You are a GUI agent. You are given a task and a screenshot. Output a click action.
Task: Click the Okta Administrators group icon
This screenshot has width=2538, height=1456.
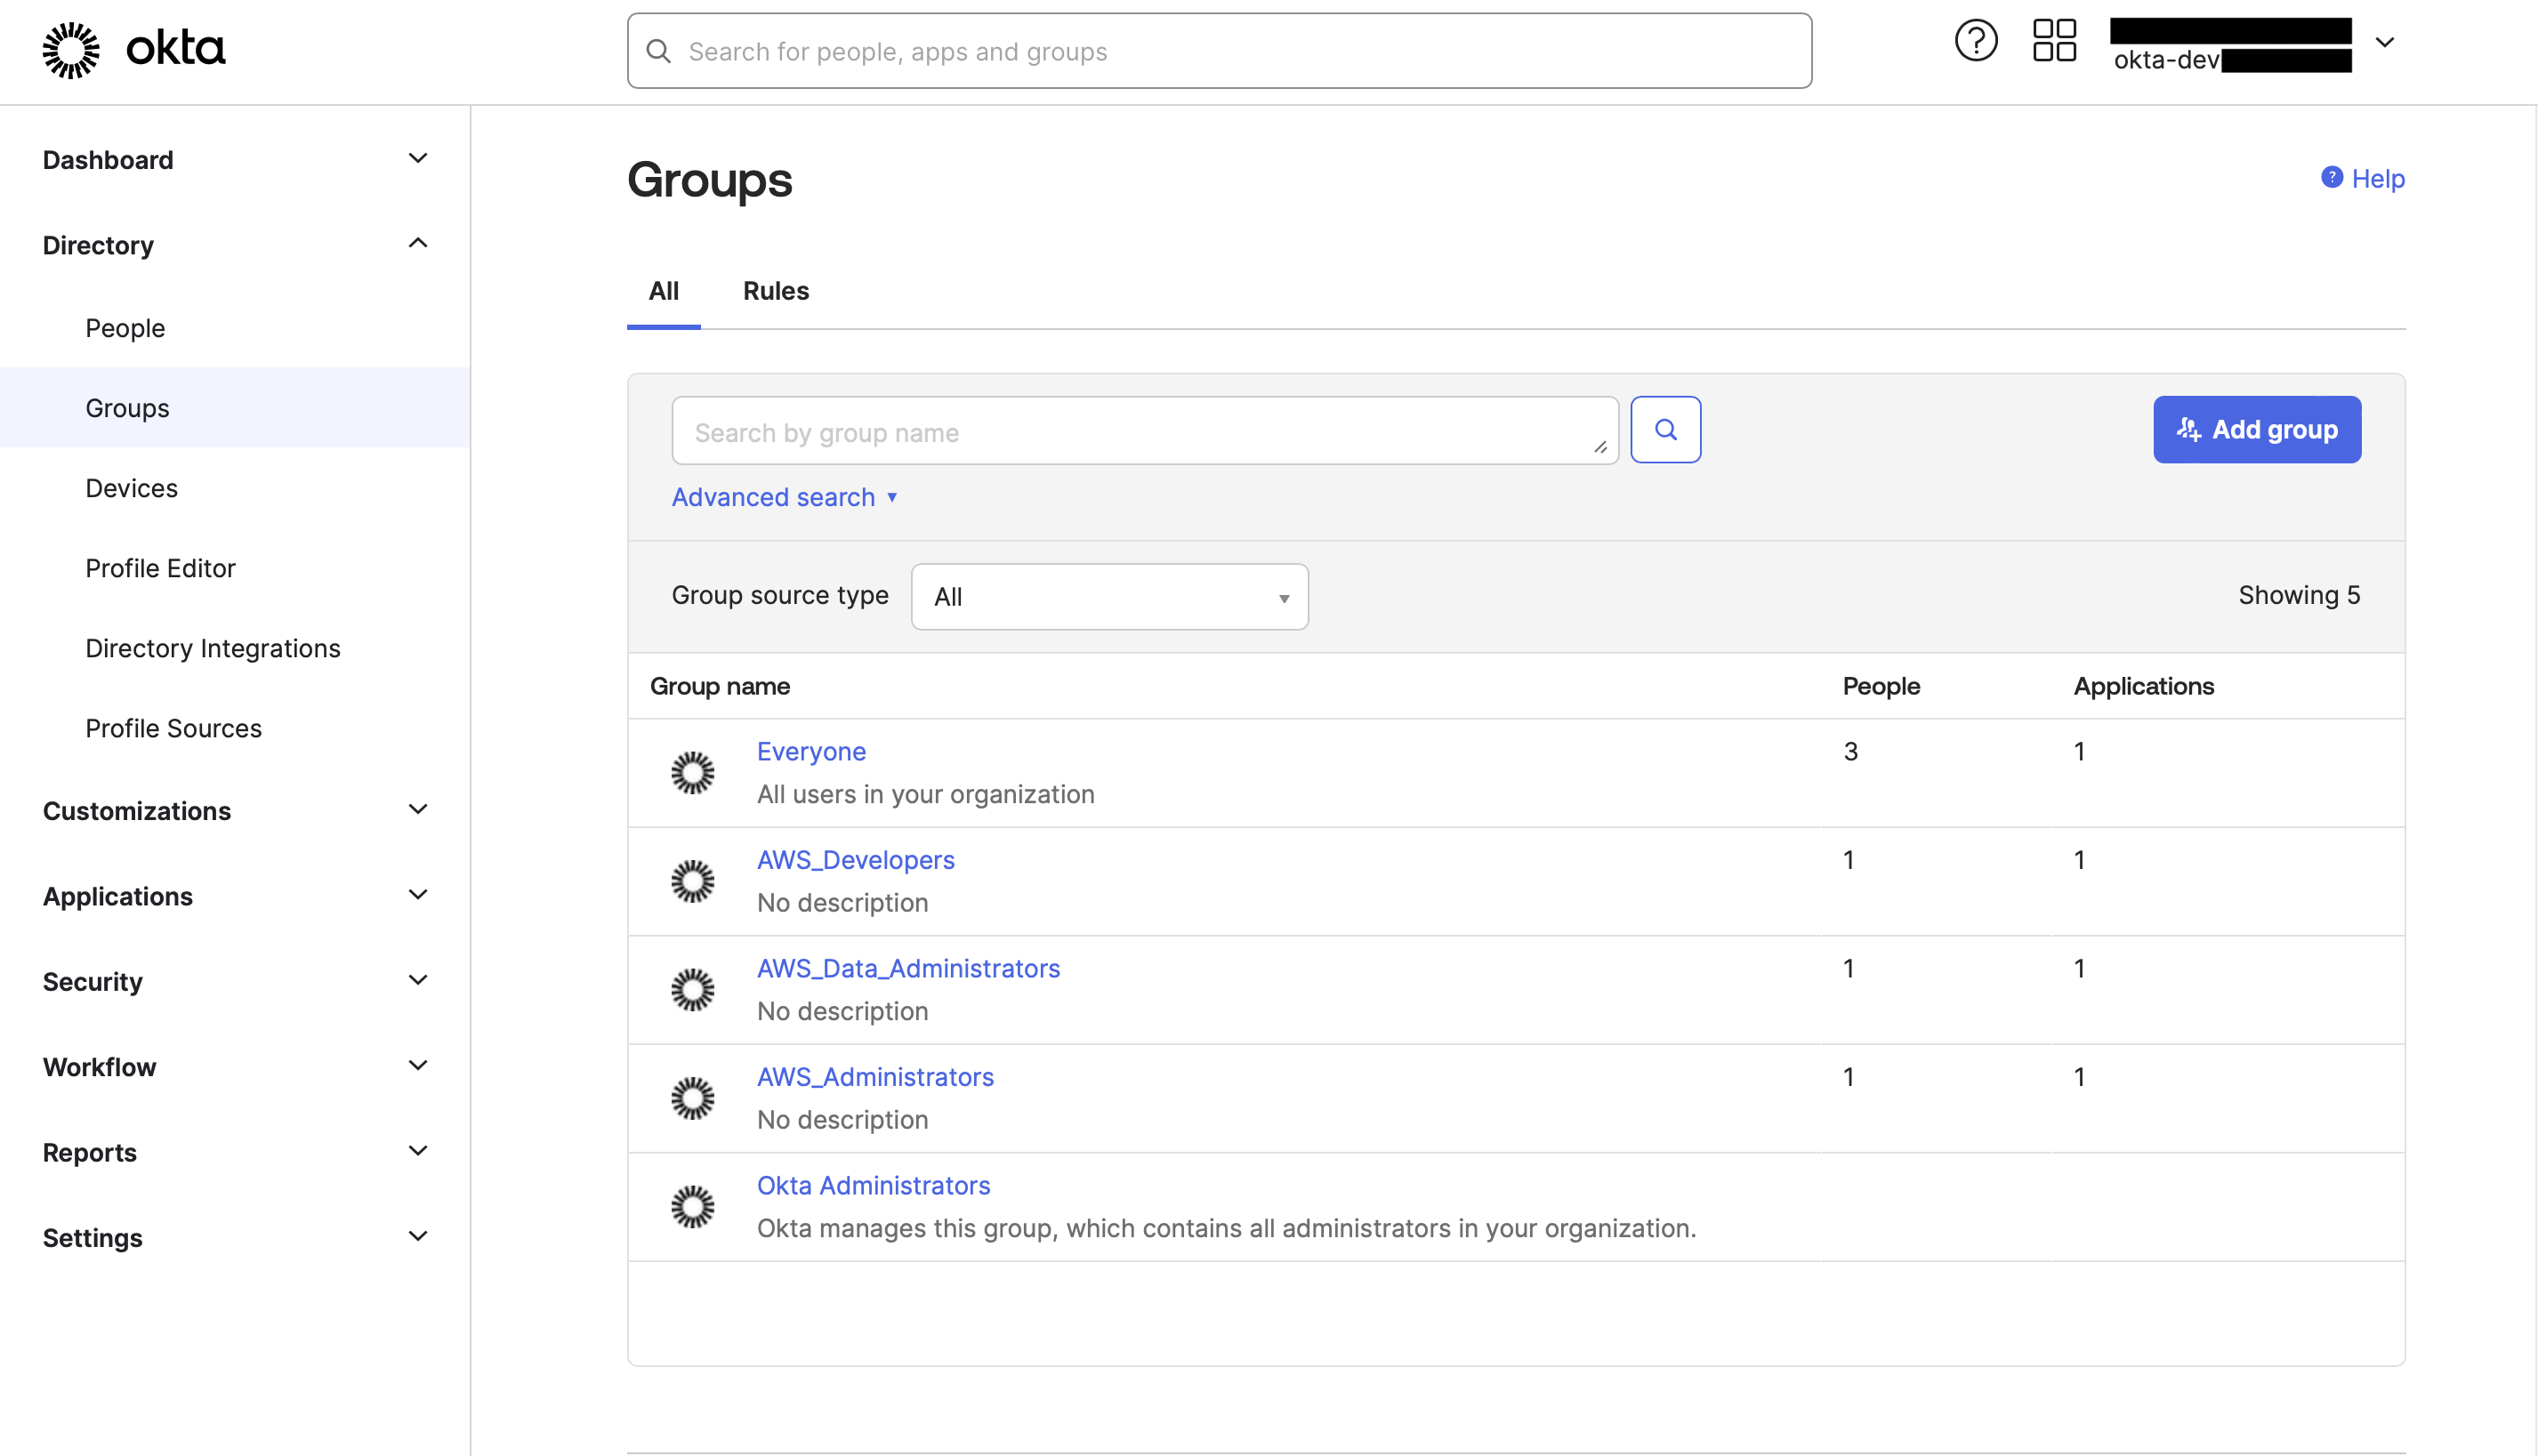coord(693,1207)
